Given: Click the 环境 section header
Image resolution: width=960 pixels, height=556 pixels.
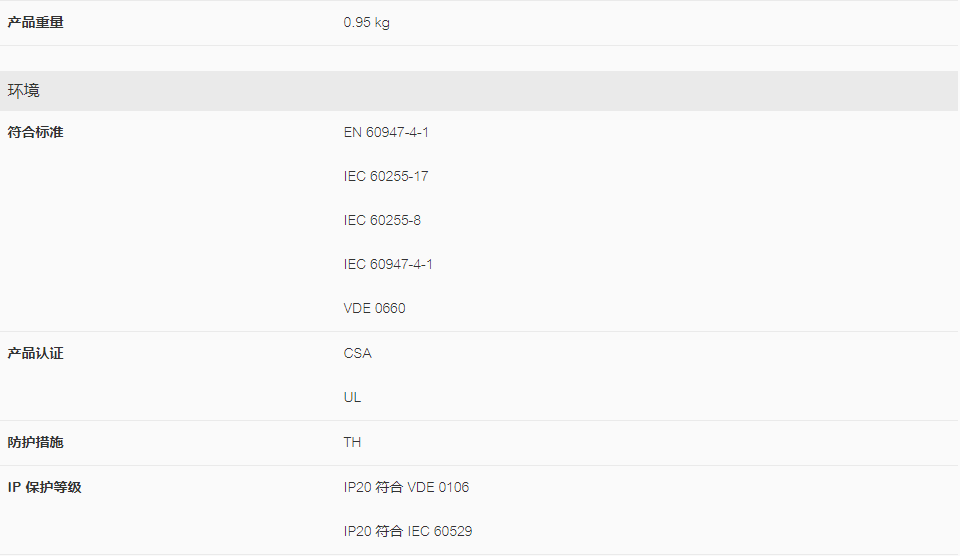Looking at the screenshot, I should [x=479, y=91].
